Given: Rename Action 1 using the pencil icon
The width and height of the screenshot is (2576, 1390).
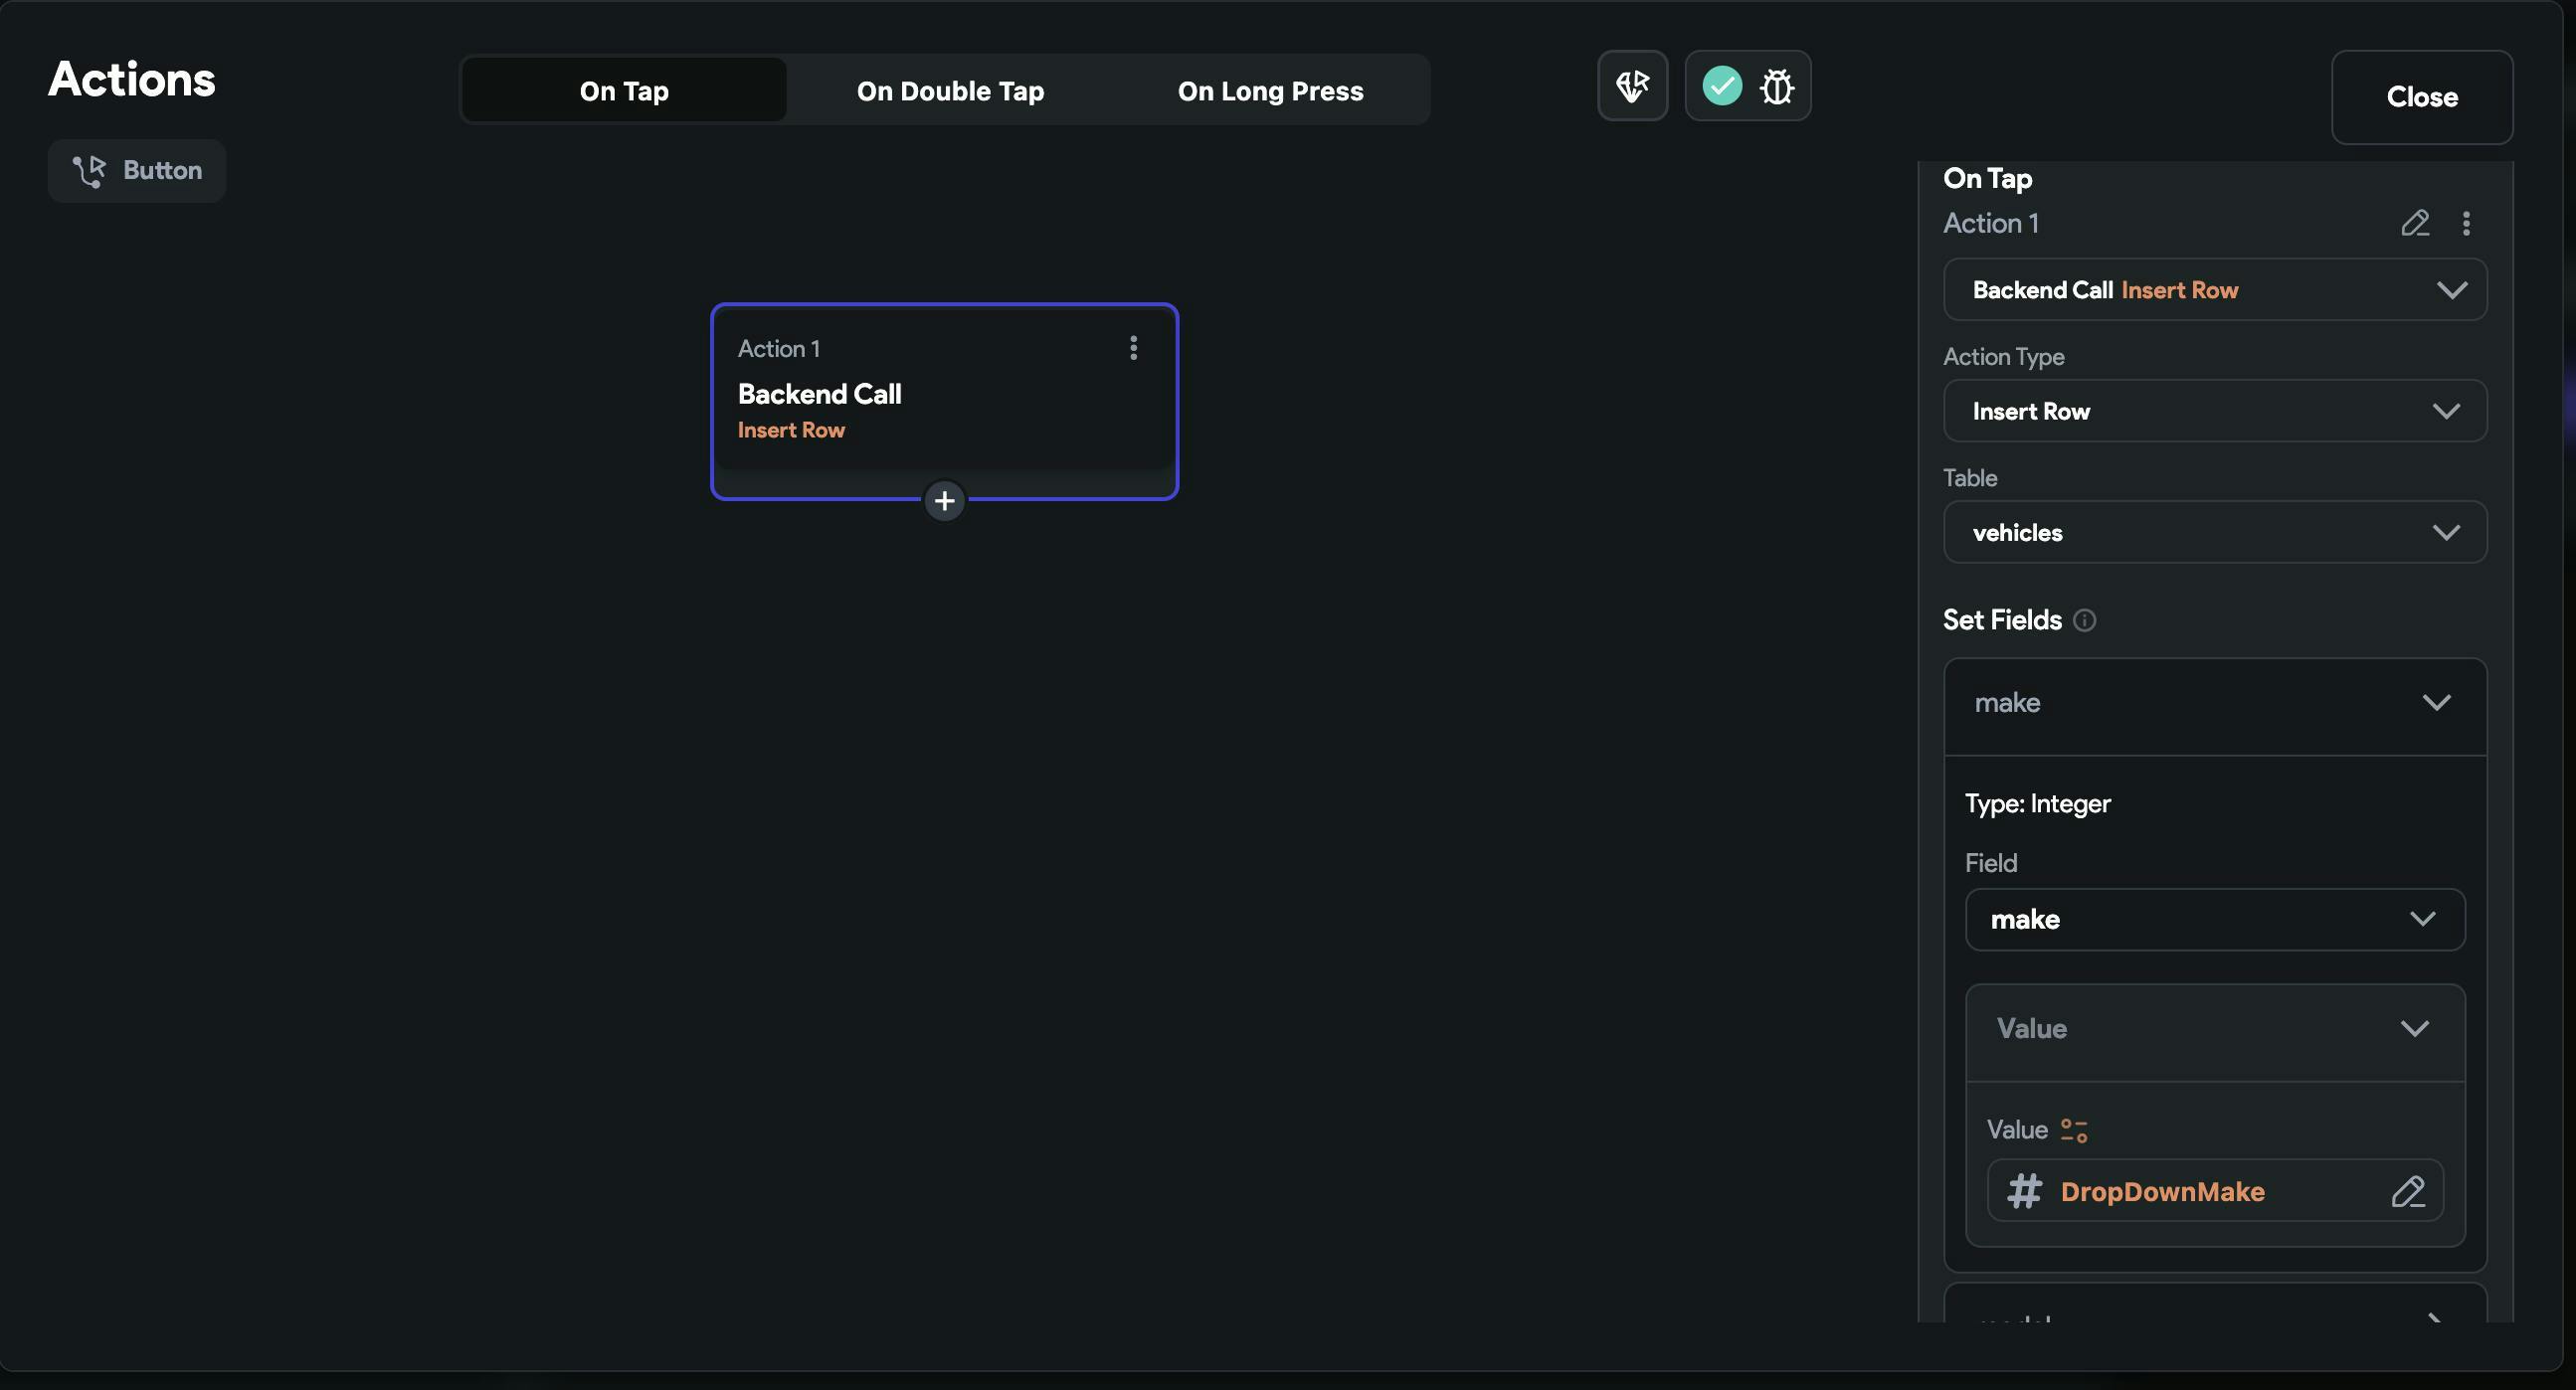Looking at the screenshot, I should [x=2415, y=223].
